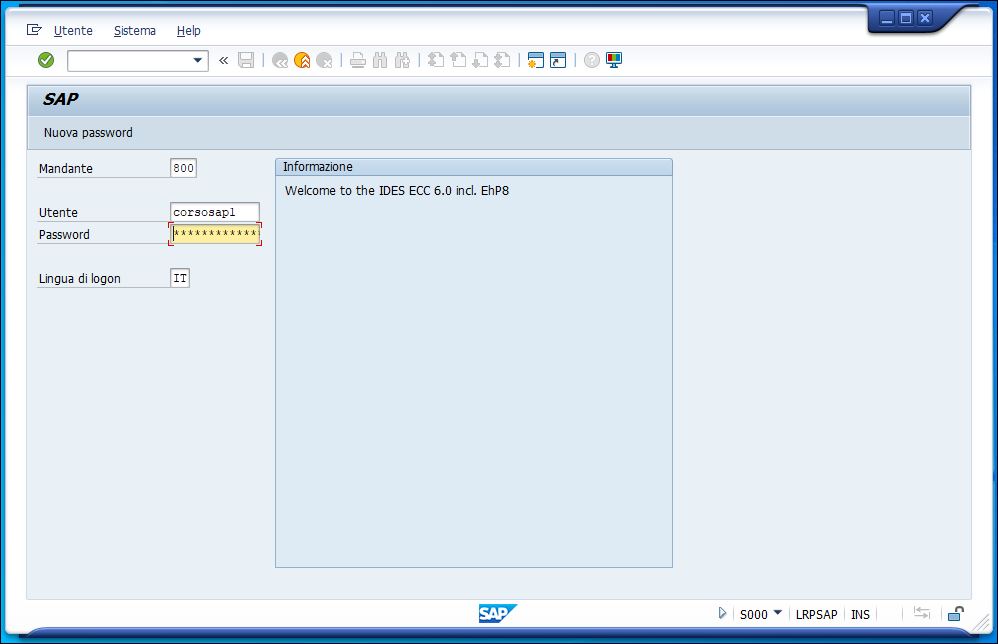The image size is (998, 644).
Task: Expand the S000 system info dropdown
Action: (777, 613)
